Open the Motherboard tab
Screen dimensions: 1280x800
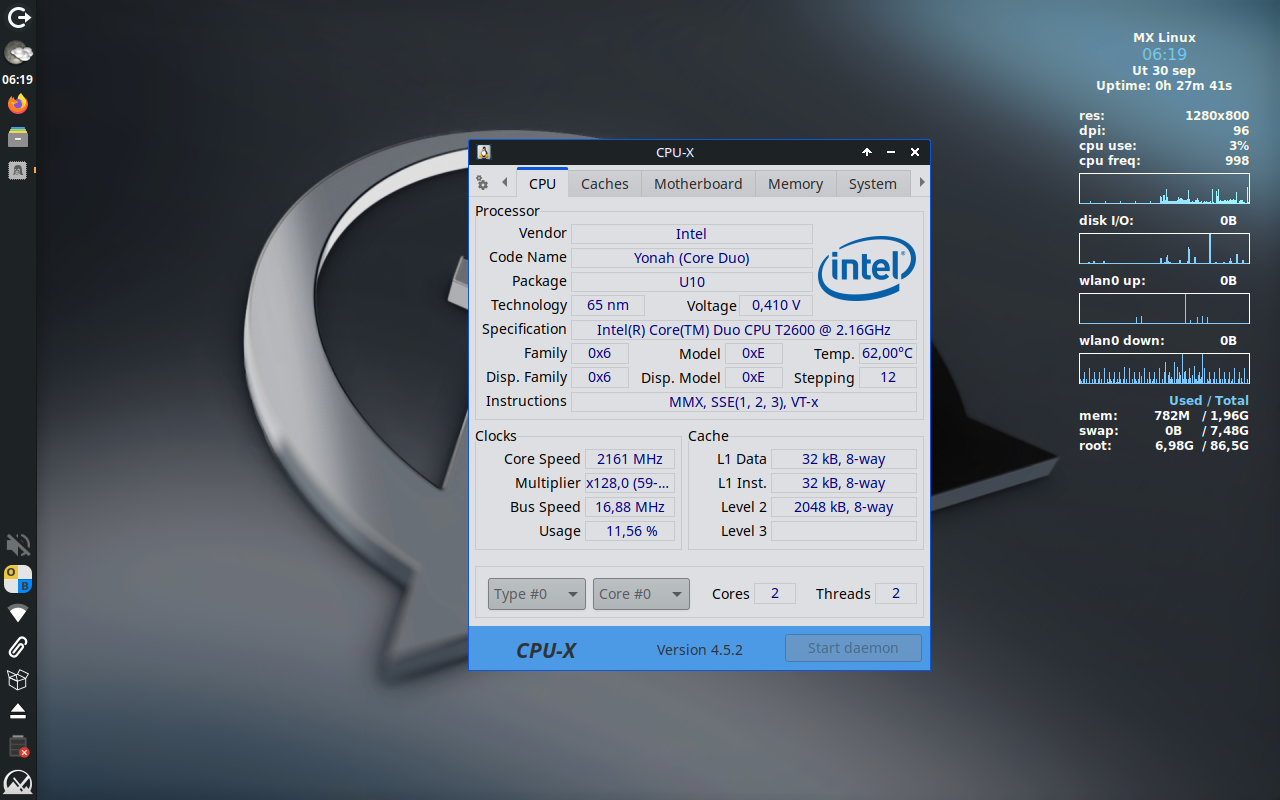(698, 183)
